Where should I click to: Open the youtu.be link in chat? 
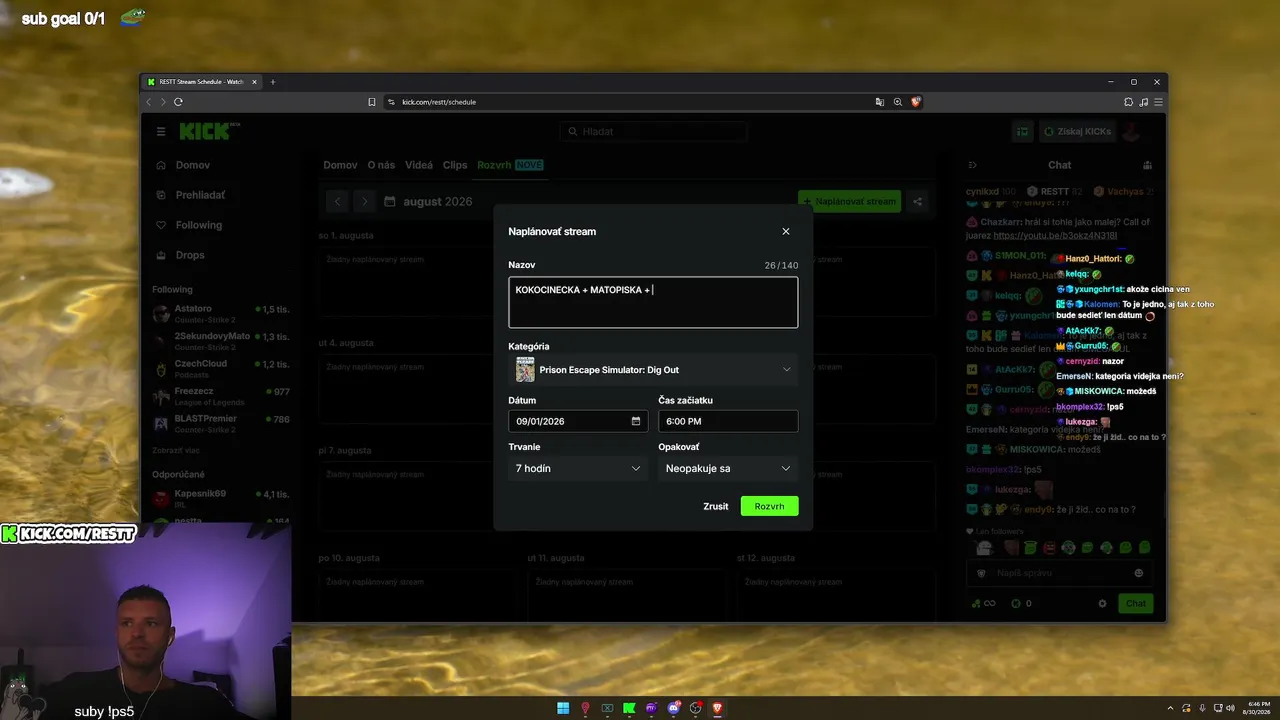1055,236
